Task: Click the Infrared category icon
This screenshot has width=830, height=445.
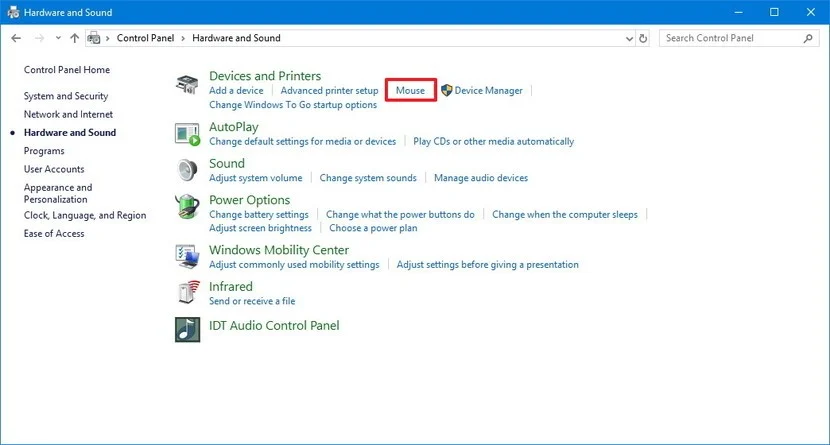Action: point(187,293)
